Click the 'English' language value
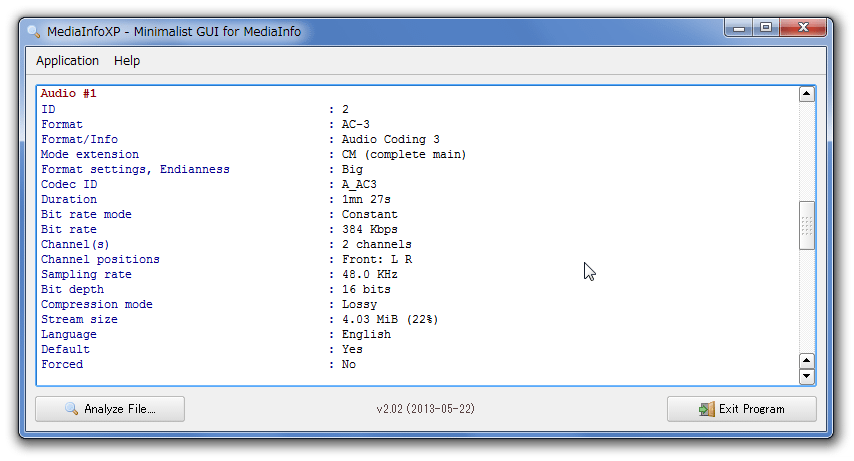 [366, 334]
